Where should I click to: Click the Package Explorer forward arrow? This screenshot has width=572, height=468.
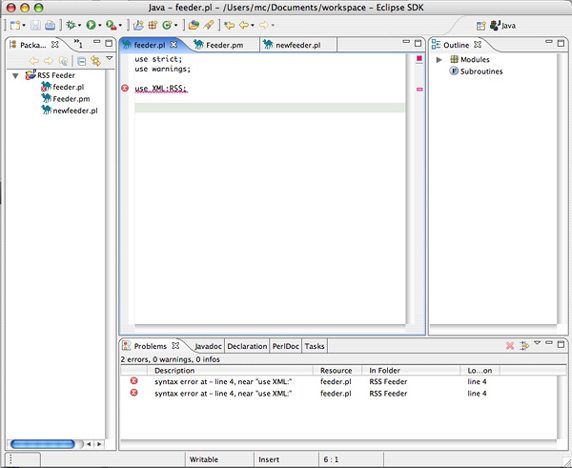(x=48, y=61)
